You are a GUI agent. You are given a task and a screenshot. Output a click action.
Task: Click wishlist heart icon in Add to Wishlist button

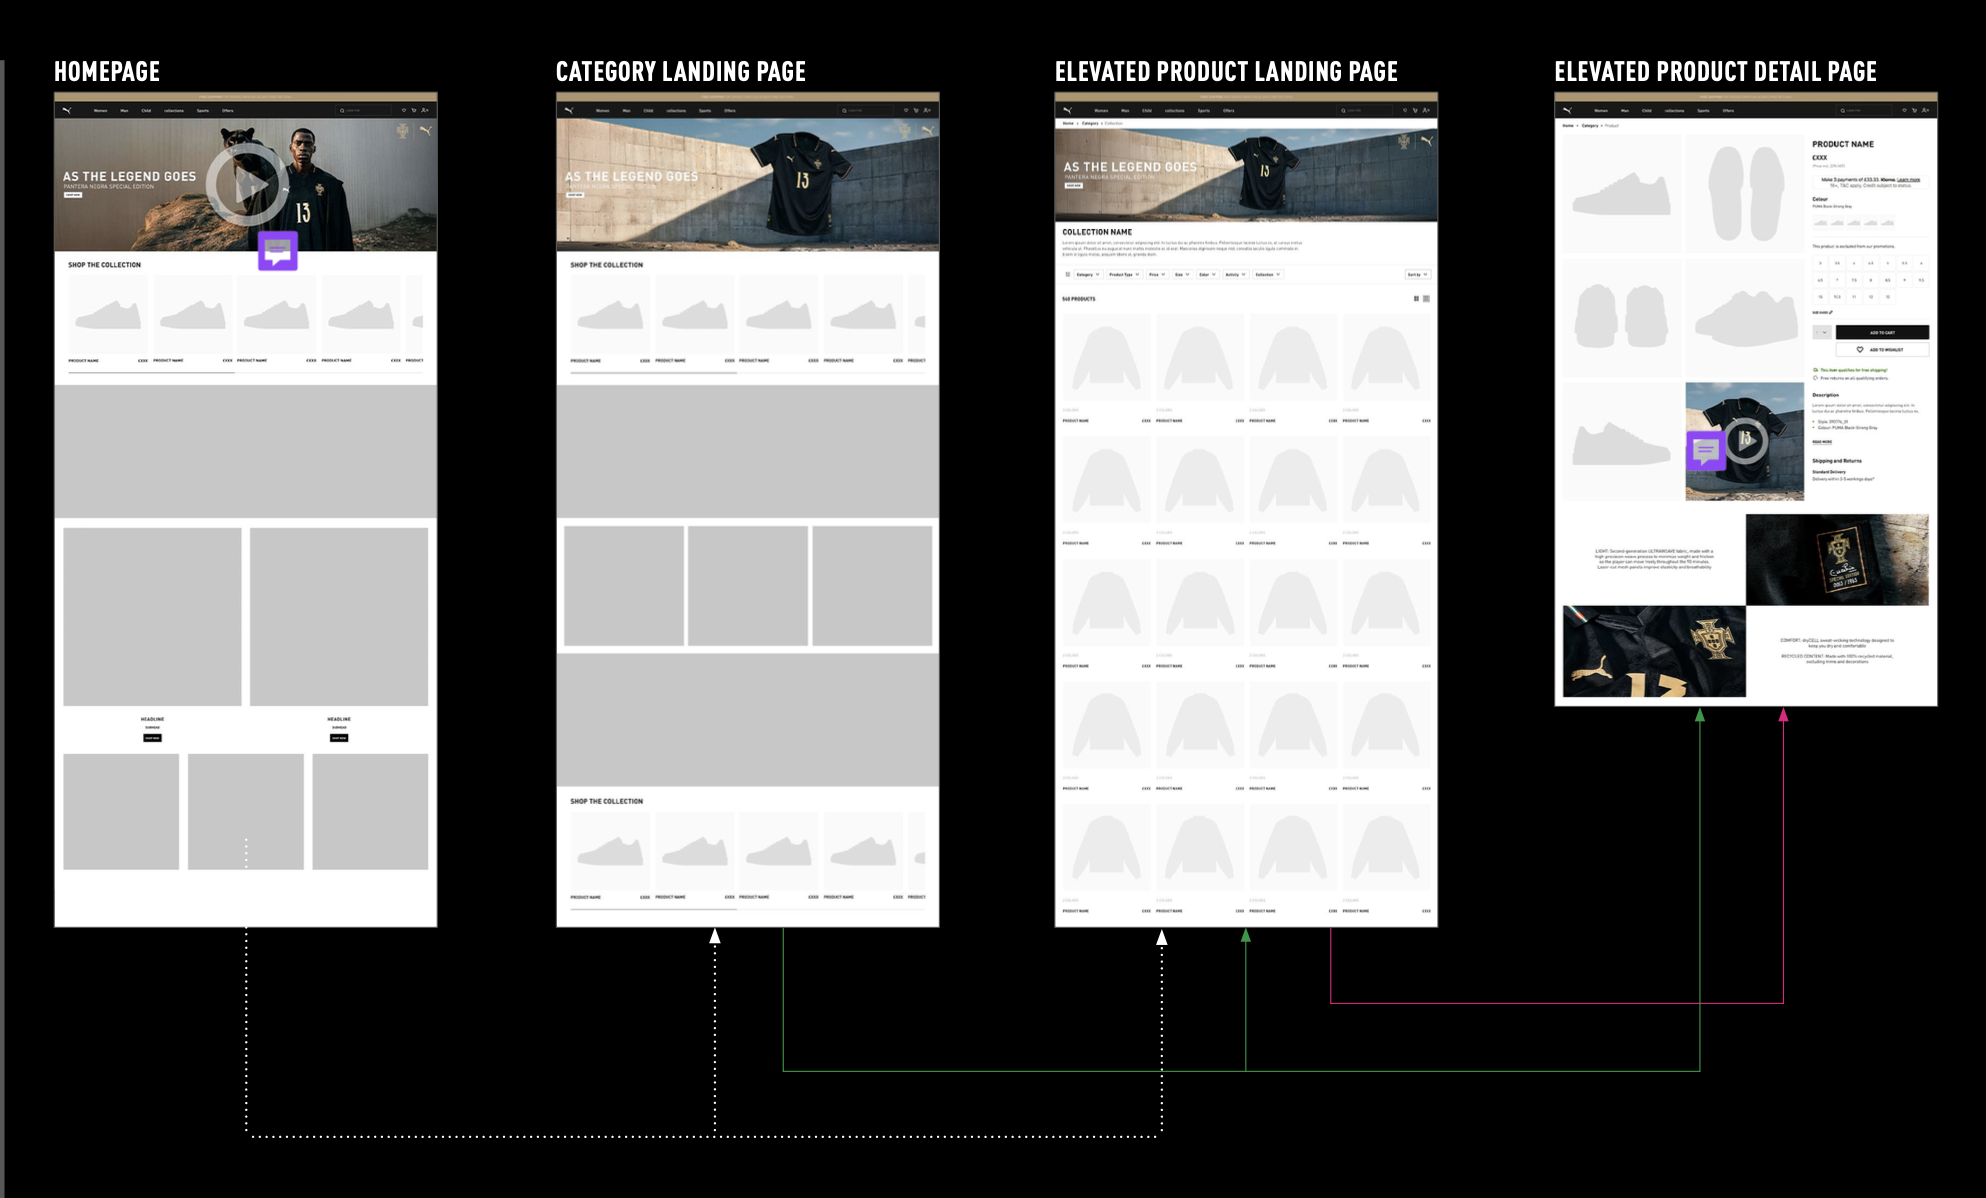pyautogui.click(x=1860, y=350)
